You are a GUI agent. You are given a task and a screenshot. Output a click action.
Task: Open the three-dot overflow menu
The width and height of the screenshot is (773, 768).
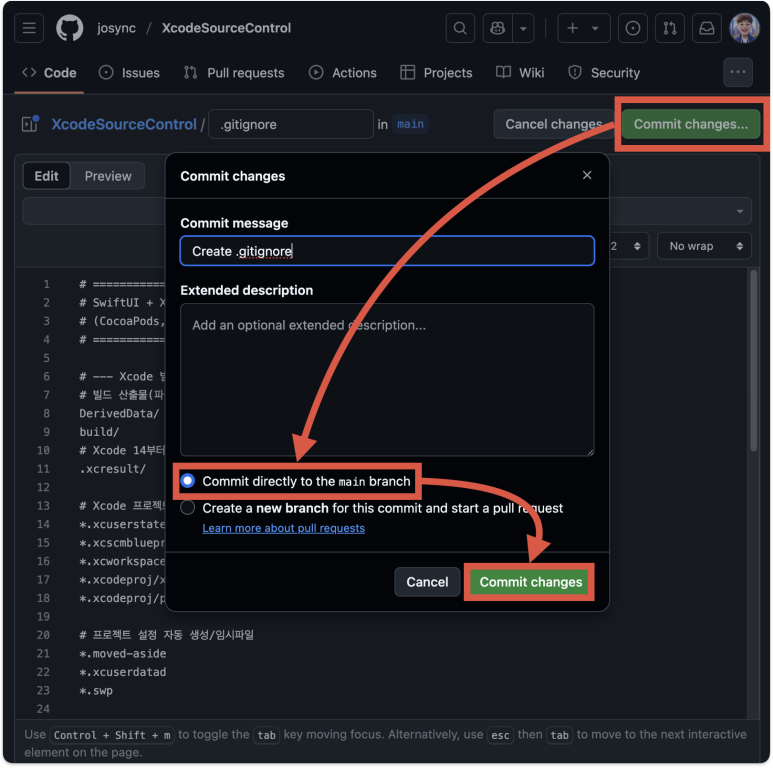(x=738, y=72)
